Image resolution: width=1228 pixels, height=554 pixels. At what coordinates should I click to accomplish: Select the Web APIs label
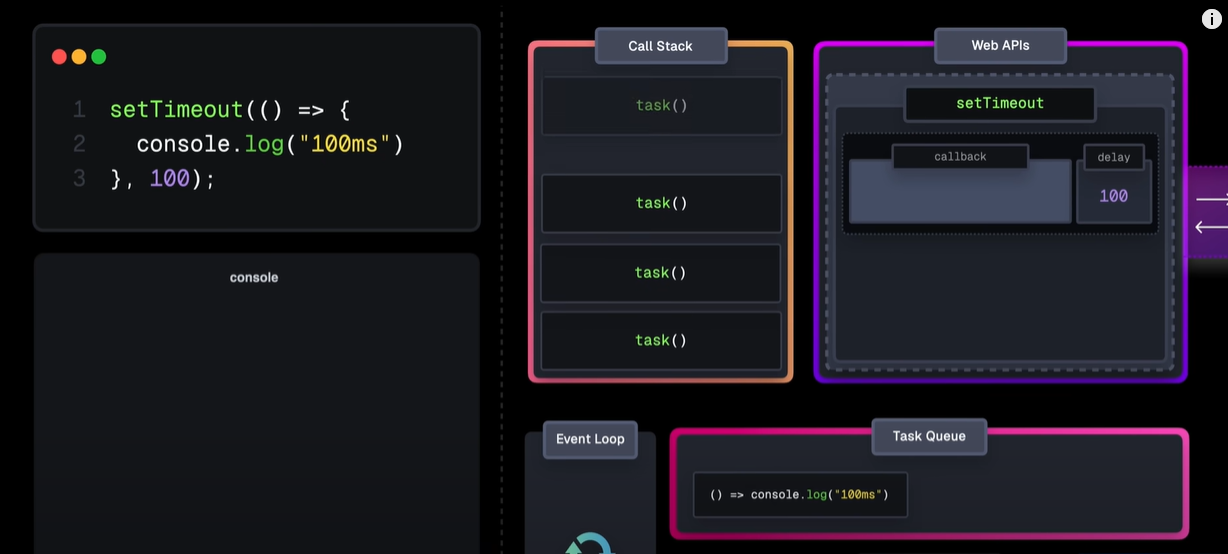[1000, 46]
